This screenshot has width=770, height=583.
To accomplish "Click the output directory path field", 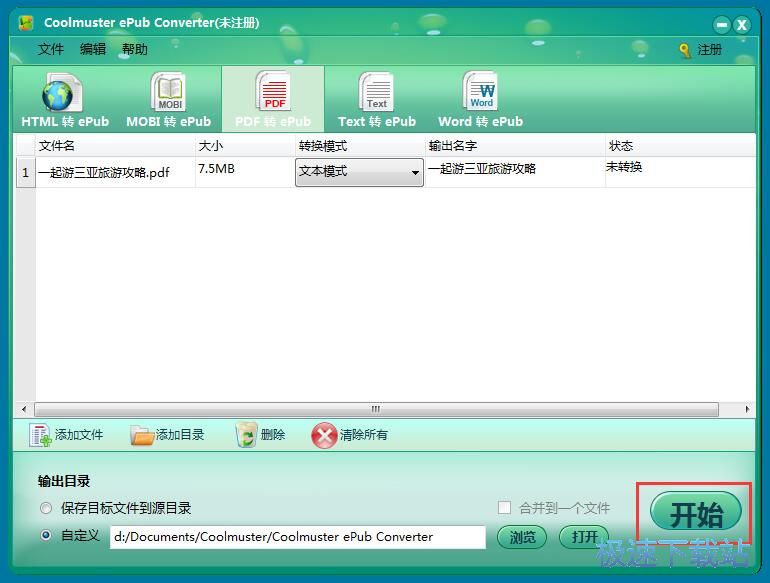I will [x=298, y=537].
